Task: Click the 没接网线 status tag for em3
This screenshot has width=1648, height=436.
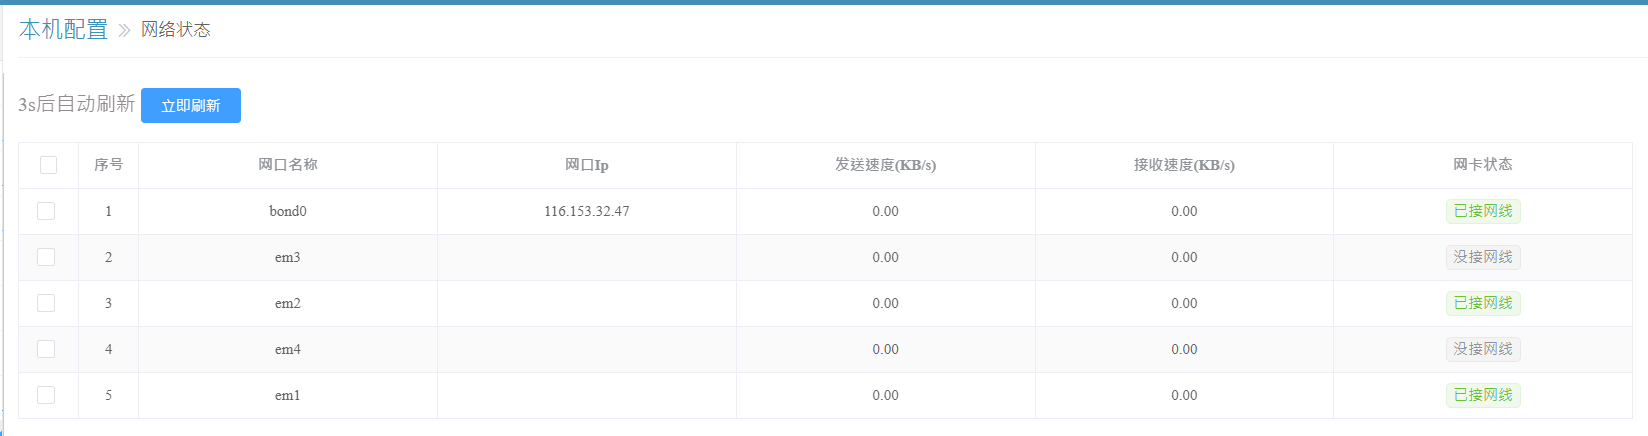Action: [x=1482, y=257]
